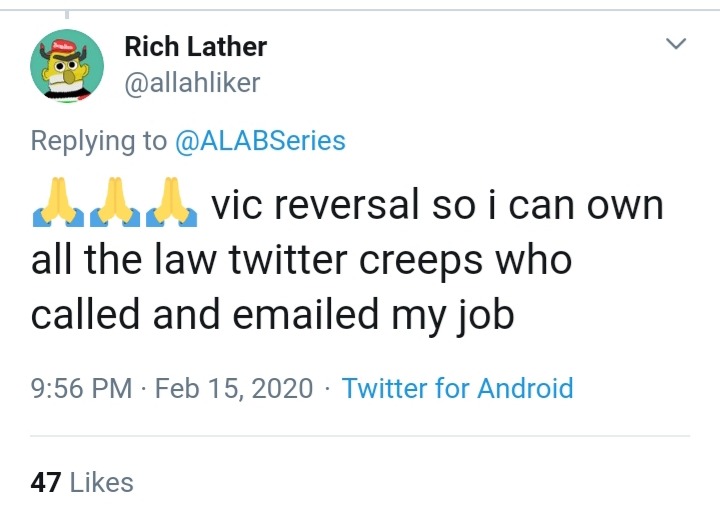Click the middle praying hands emoji
720x521 pixels.
point(115,202)
